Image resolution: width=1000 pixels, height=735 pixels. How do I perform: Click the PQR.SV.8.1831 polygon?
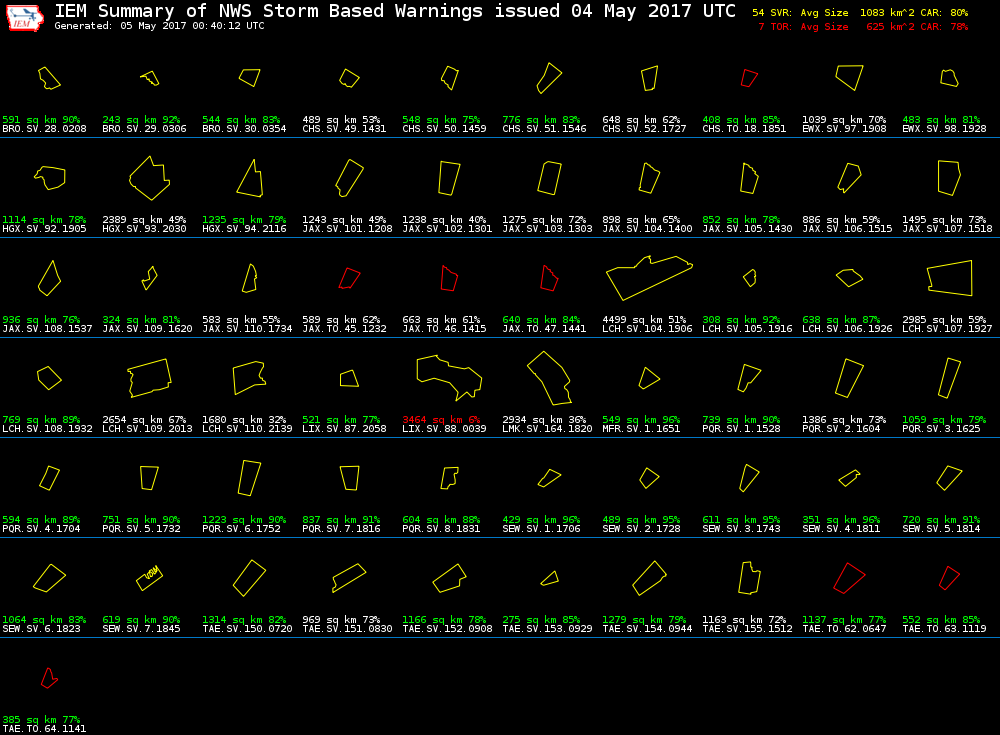(450, 478)
